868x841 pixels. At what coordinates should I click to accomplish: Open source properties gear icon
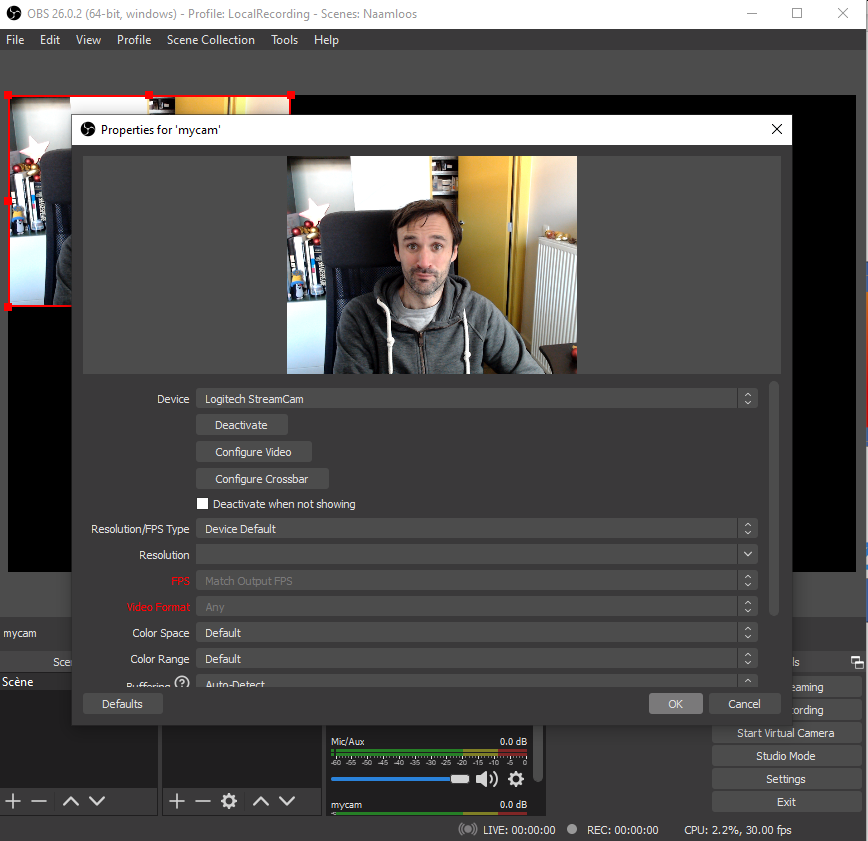point(229,801)
